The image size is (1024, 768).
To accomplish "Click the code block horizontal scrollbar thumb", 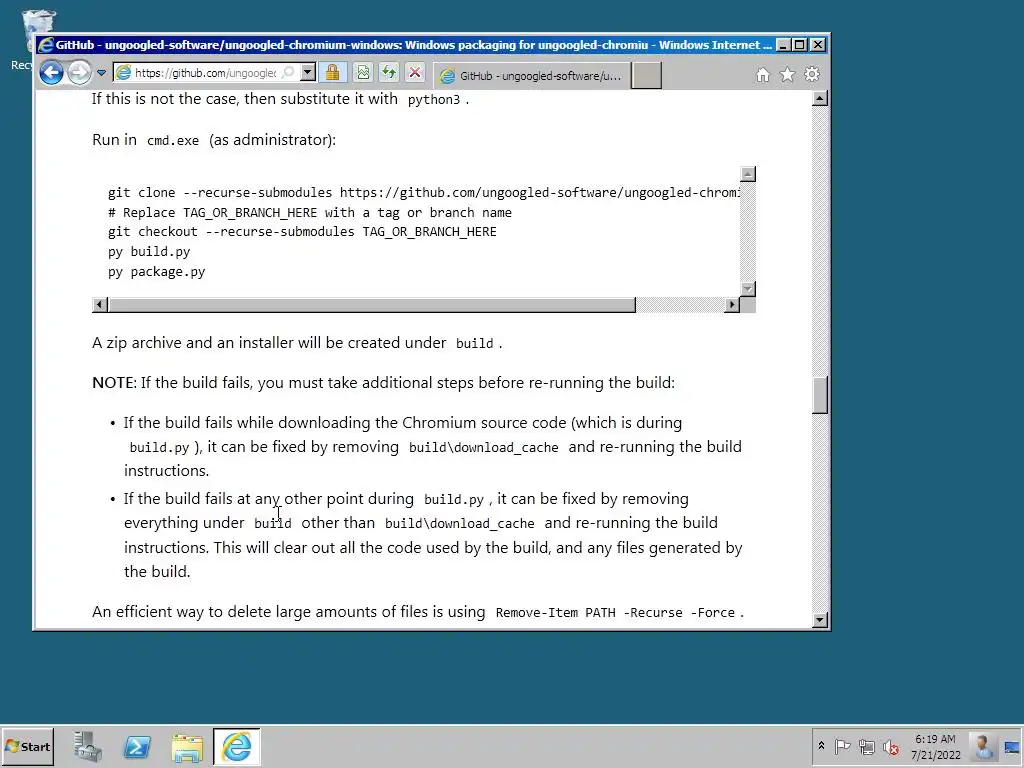I will point(372,304).
